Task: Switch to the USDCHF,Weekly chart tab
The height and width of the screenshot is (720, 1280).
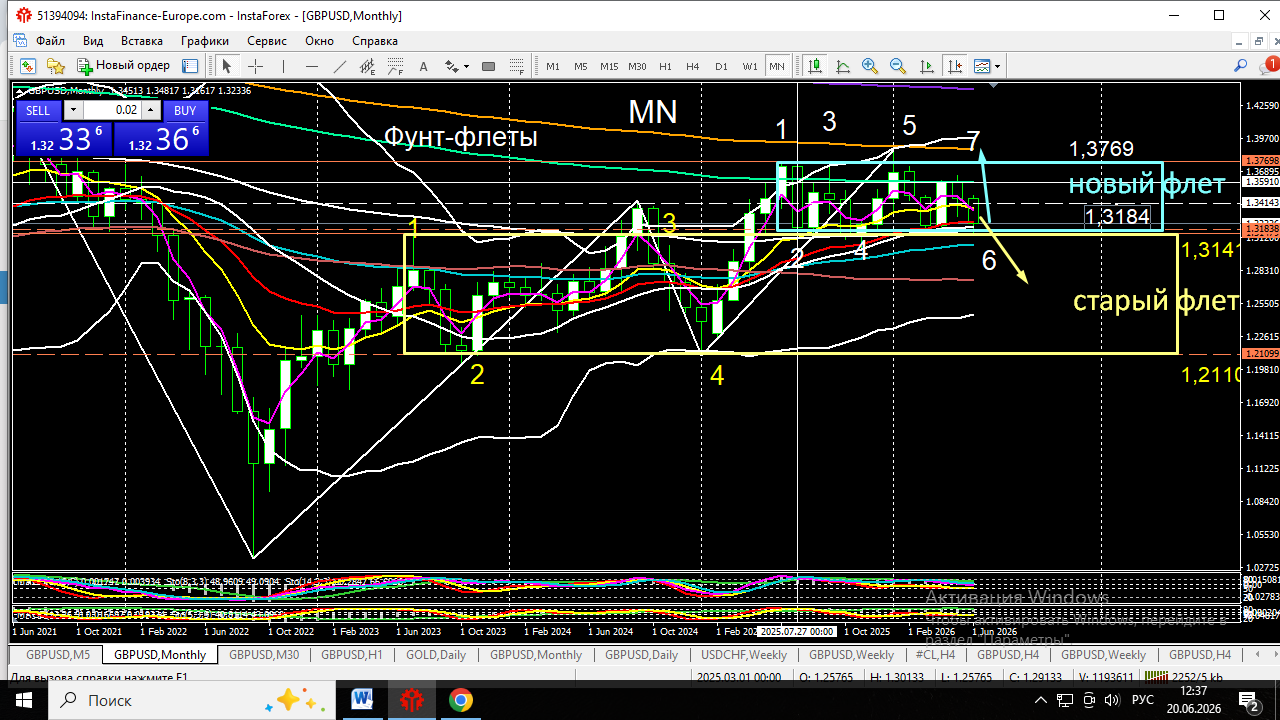Action: [x=744, y=655]
